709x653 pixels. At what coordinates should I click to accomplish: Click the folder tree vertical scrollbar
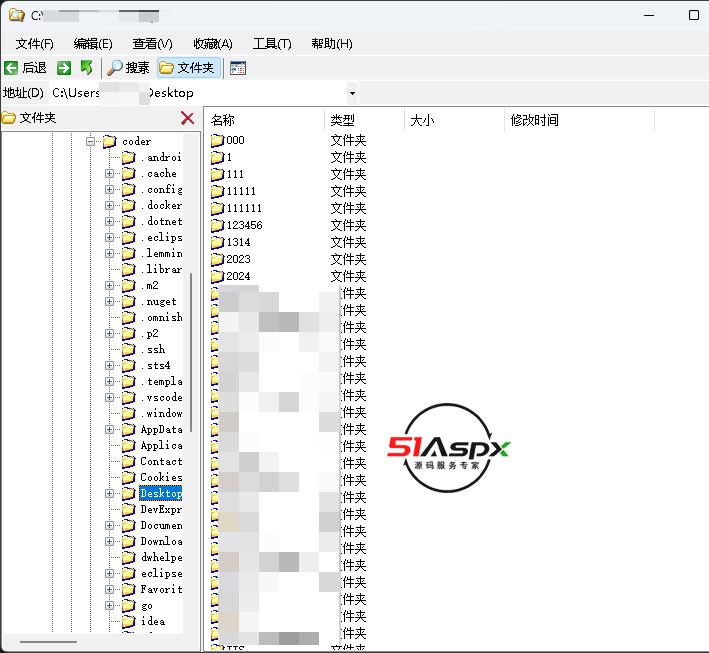click(192, 352)
